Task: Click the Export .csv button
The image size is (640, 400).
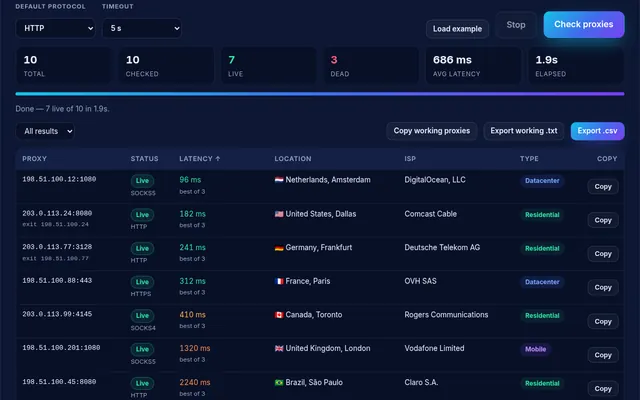Action: point(597,131)
